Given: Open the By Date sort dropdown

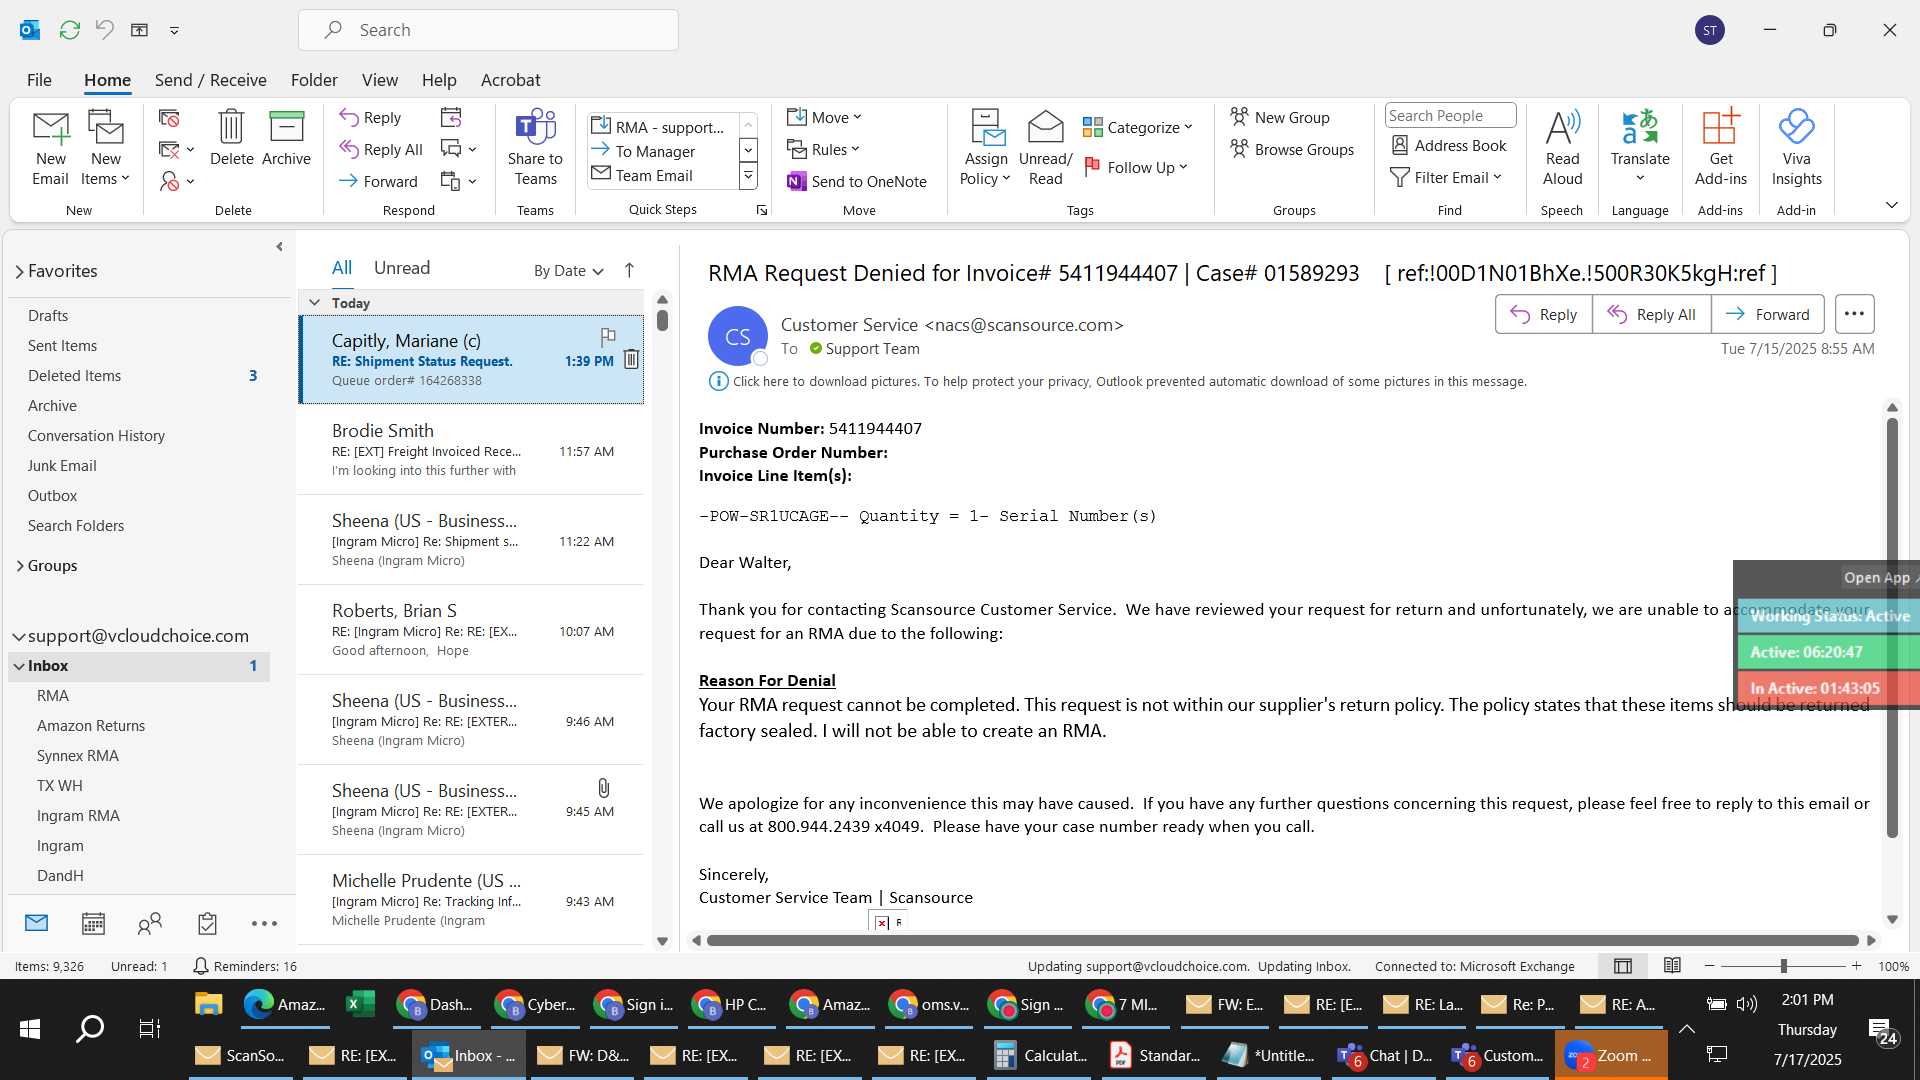Looking at the screenshot, I should pos(568,270).
